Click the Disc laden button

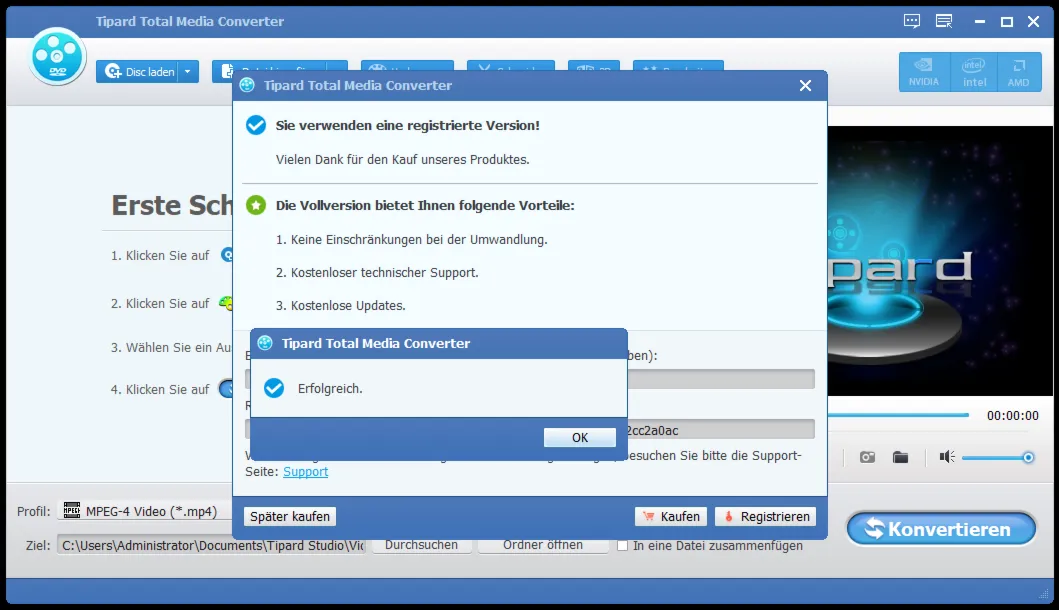pos(138,72)
